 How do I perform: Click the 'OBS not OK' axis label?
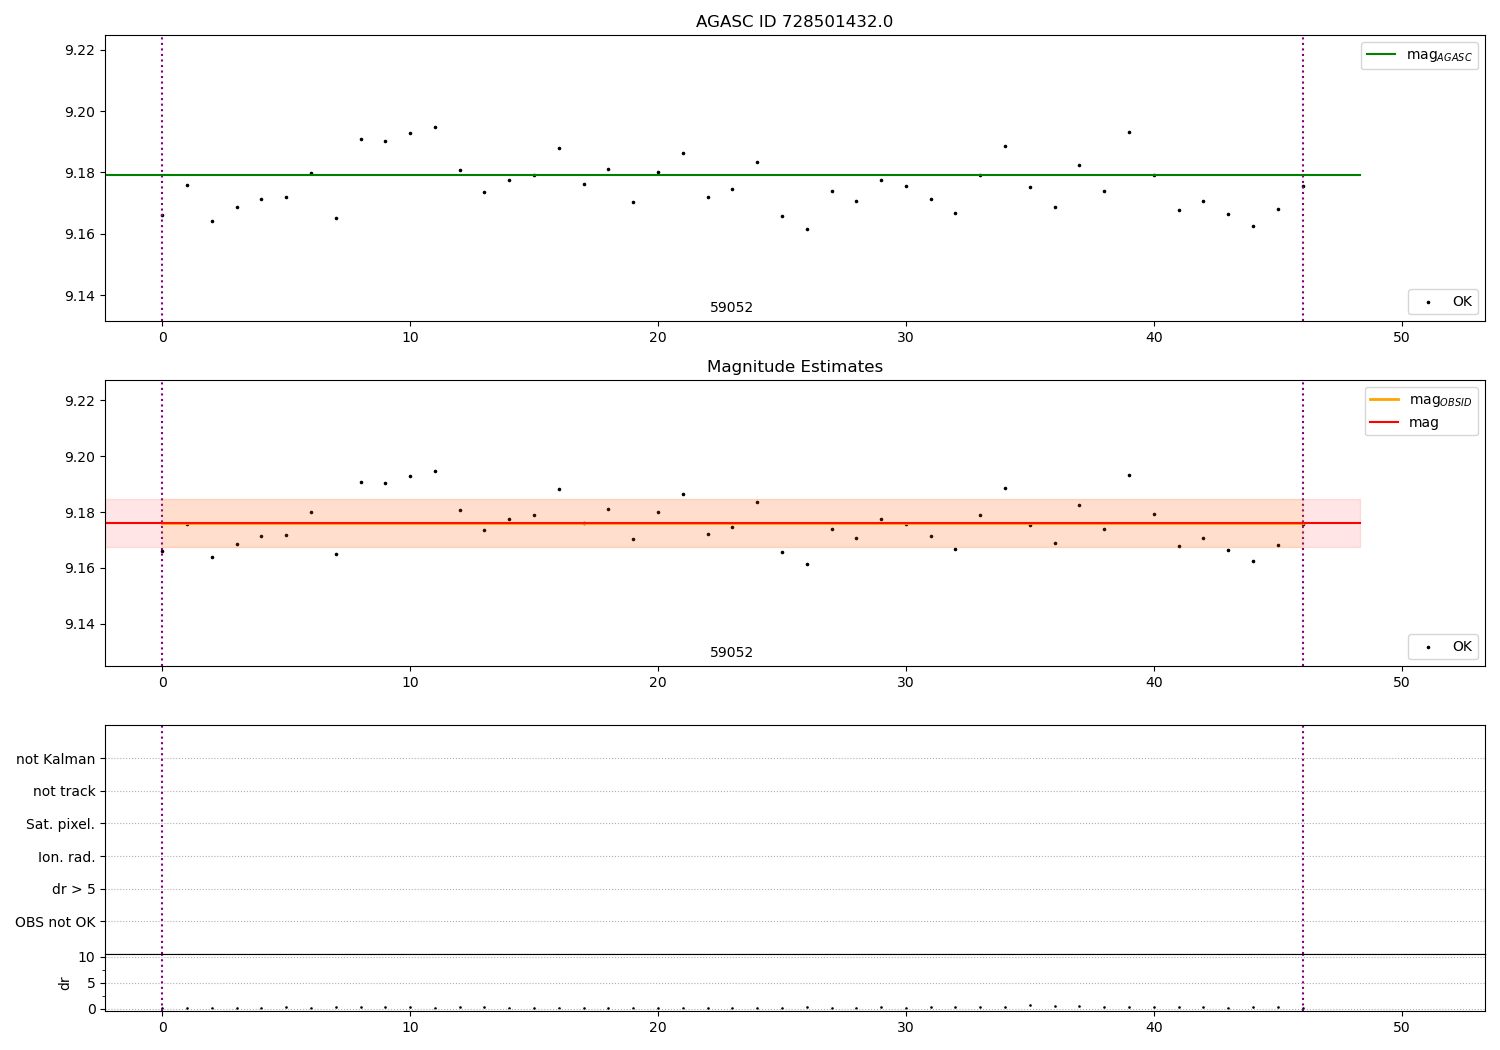(56, 922)
